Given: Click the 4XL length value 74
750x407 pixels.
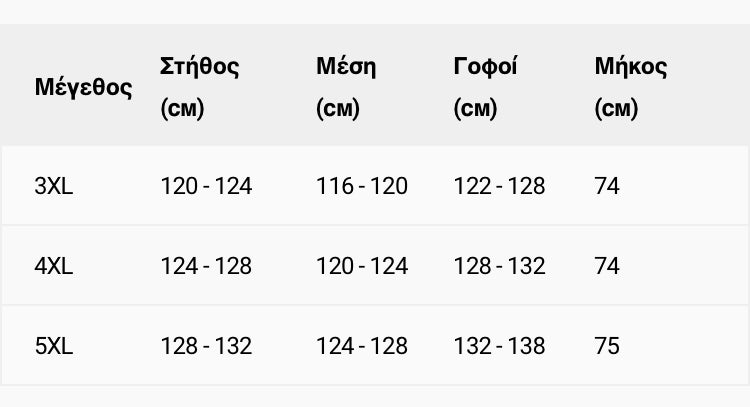Looking at the screenshot, I should click(x=607, y=266).
